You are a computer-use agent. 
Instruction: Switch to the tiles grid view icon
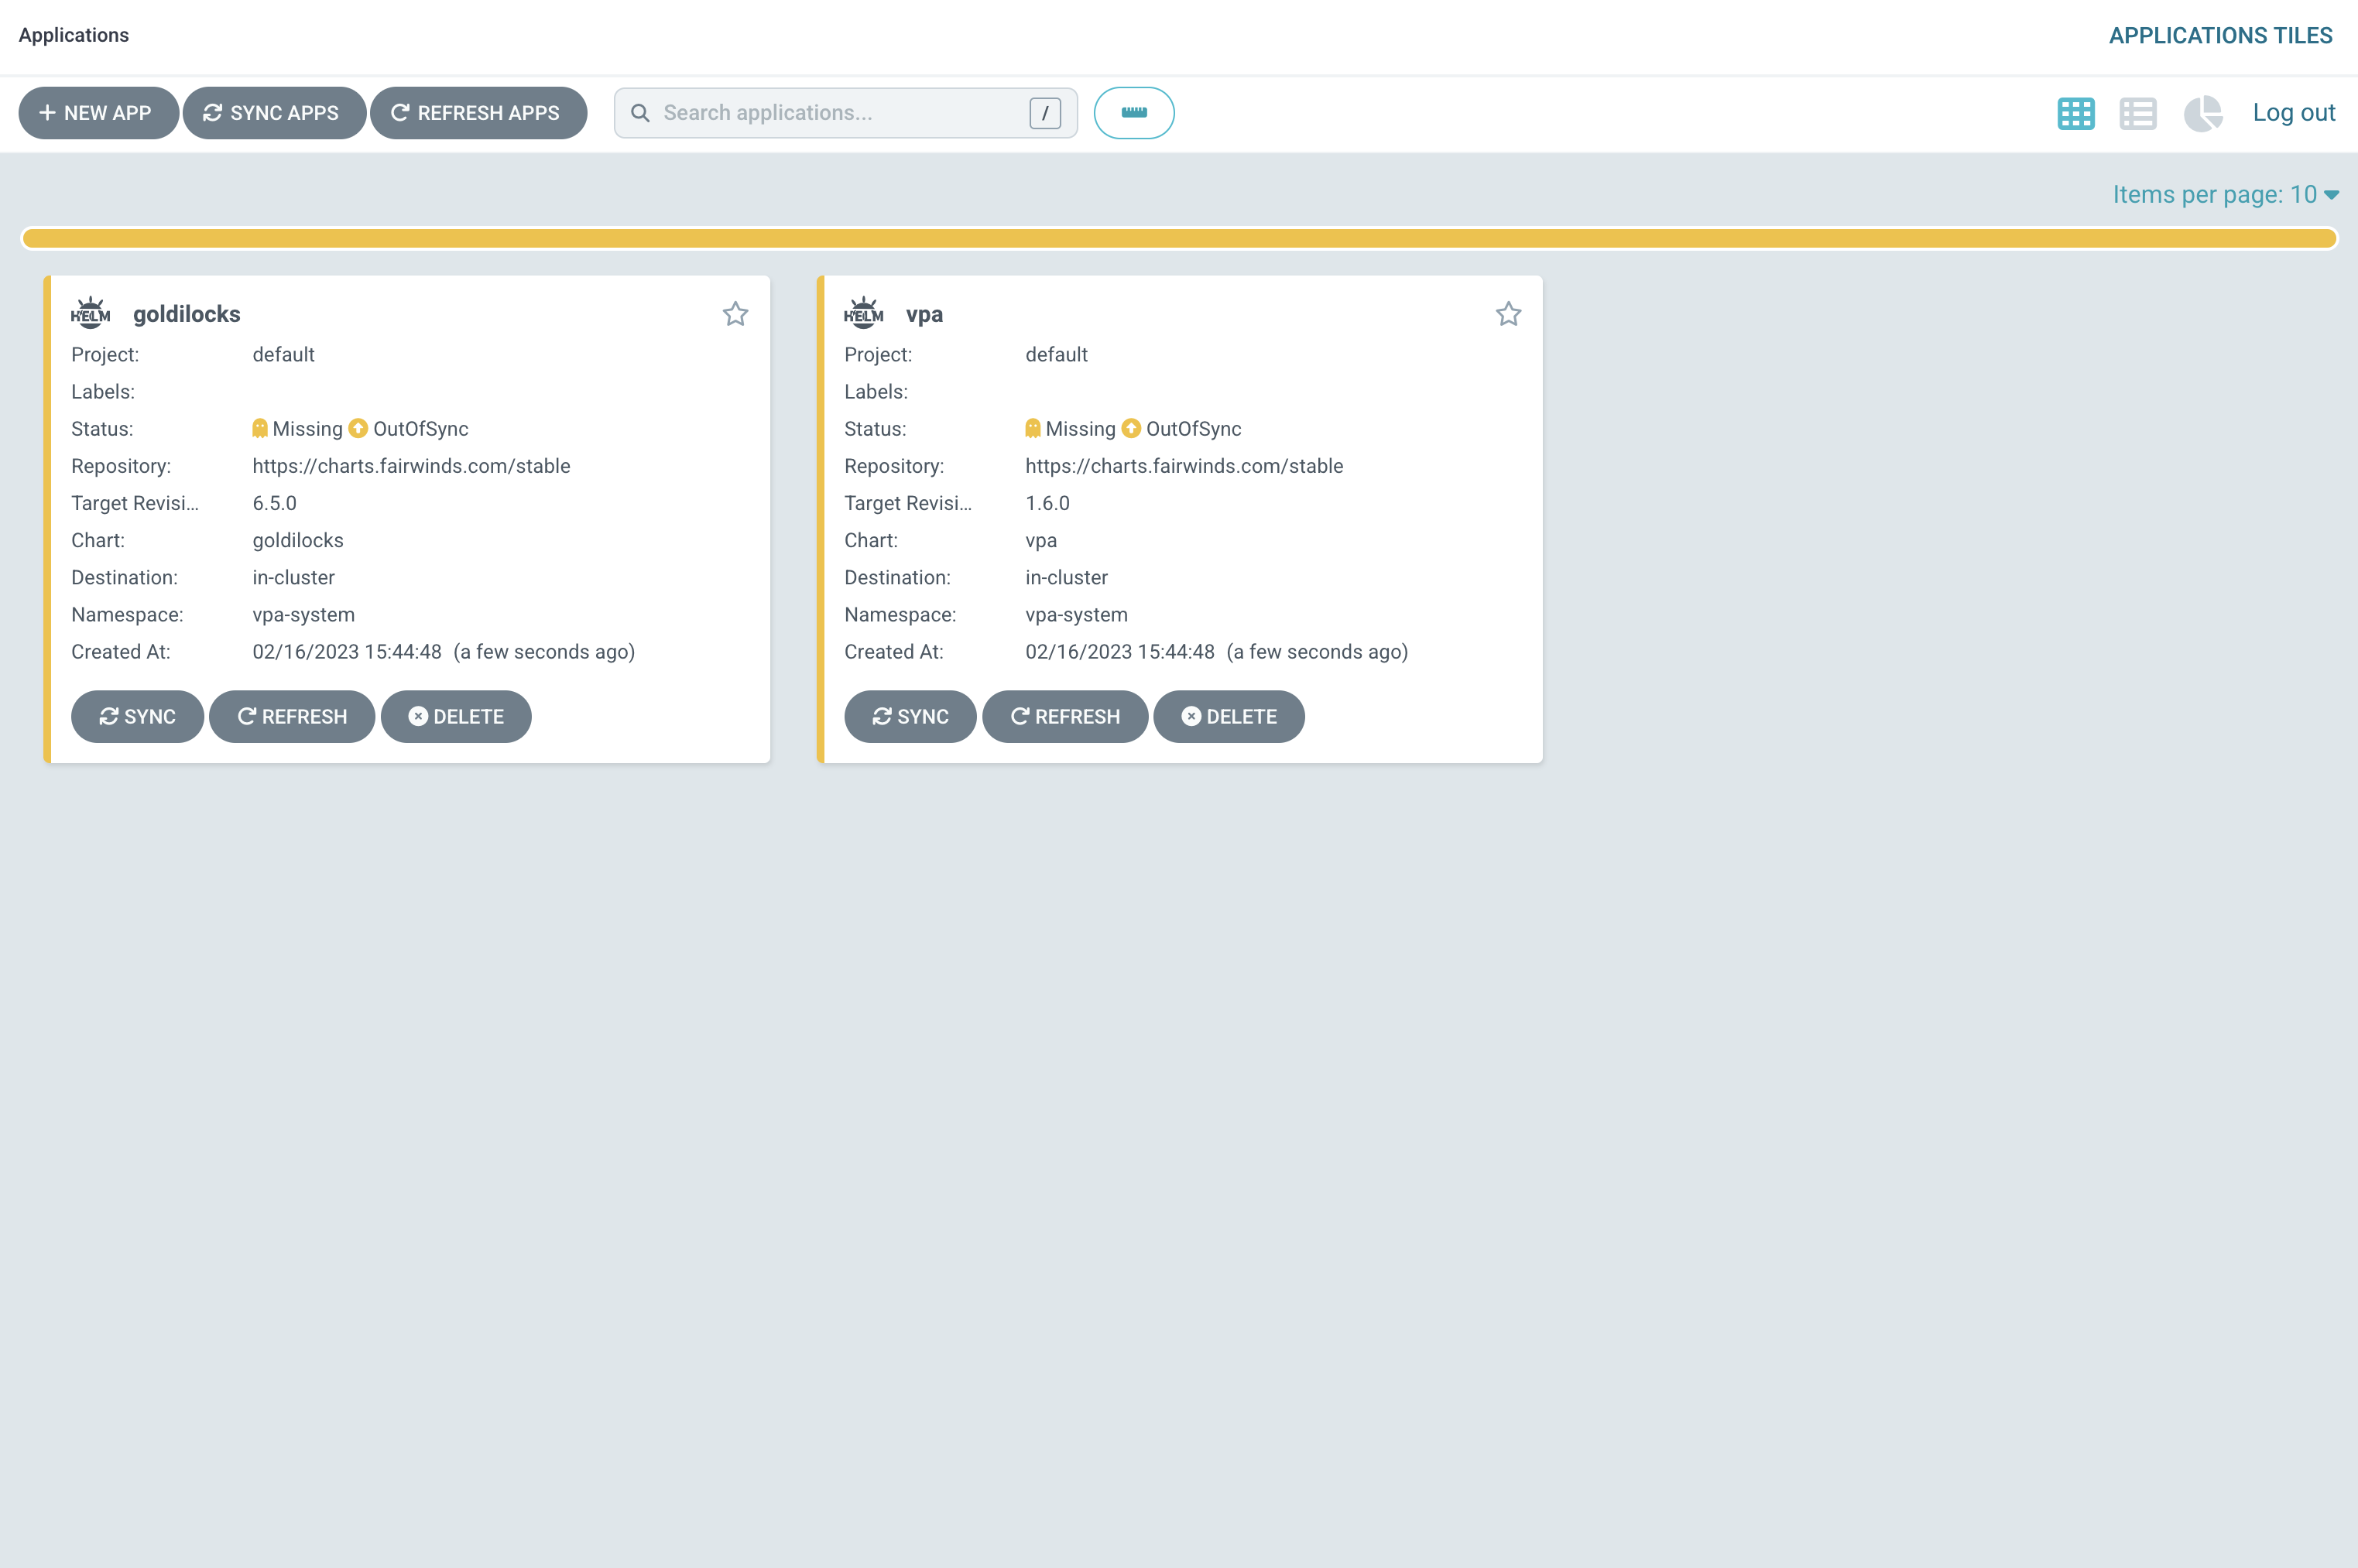(2076, 113)
